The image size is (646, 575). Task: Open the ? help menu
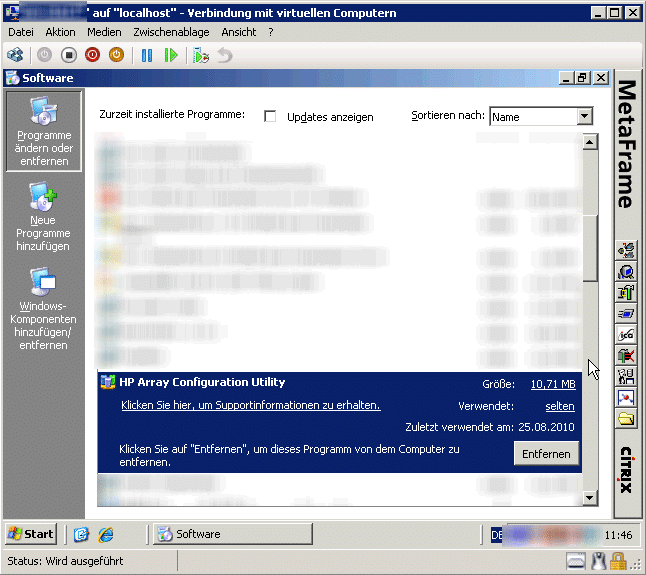click(x=271, y=32)
